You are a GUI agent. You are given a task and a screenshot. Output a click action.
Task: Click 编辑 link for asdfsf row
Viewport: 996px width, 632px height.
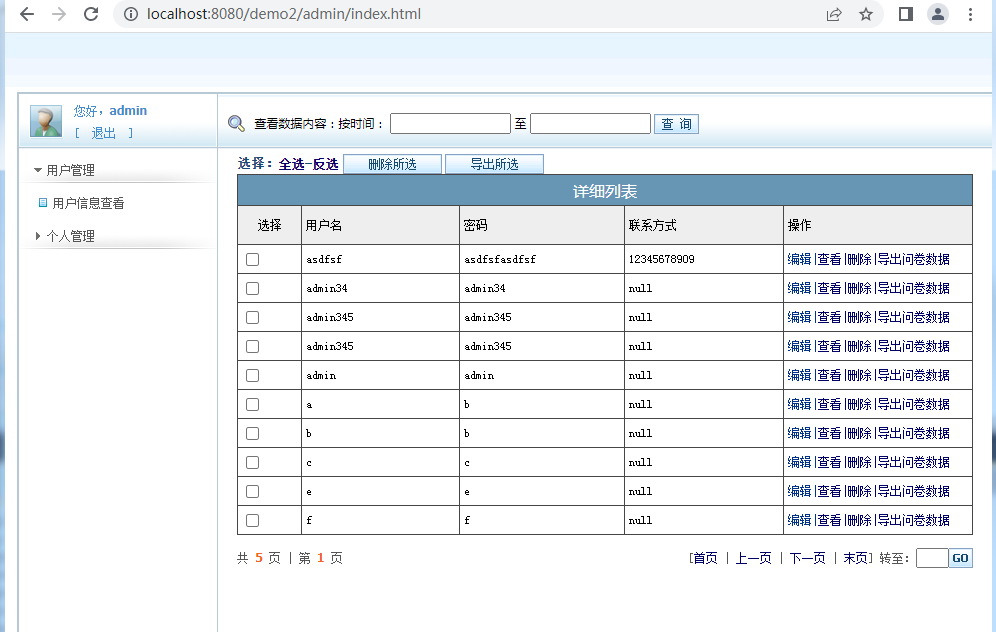pyautogui.click(x=799, y=259)
